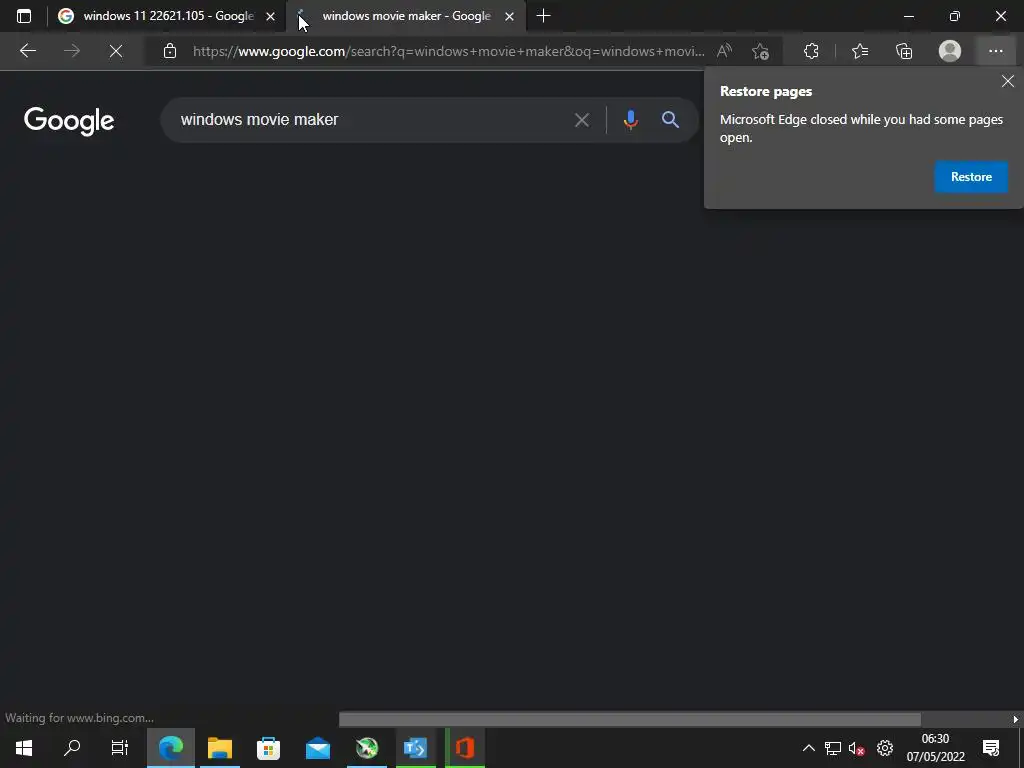The image size is (1024, 768).
Task: Go back to the previous page
Action: [27, 51]
